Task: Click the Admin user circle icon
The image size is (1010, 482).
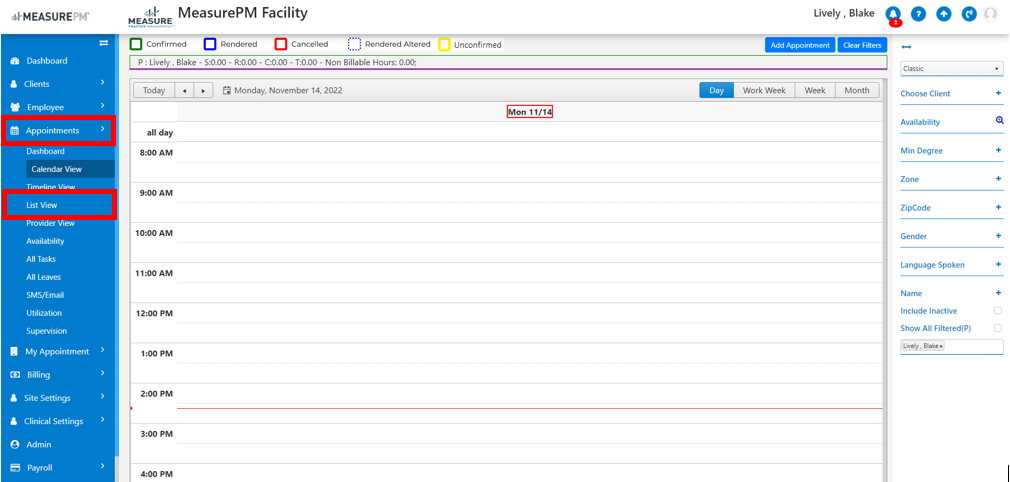Action: (x=15, y=445)
